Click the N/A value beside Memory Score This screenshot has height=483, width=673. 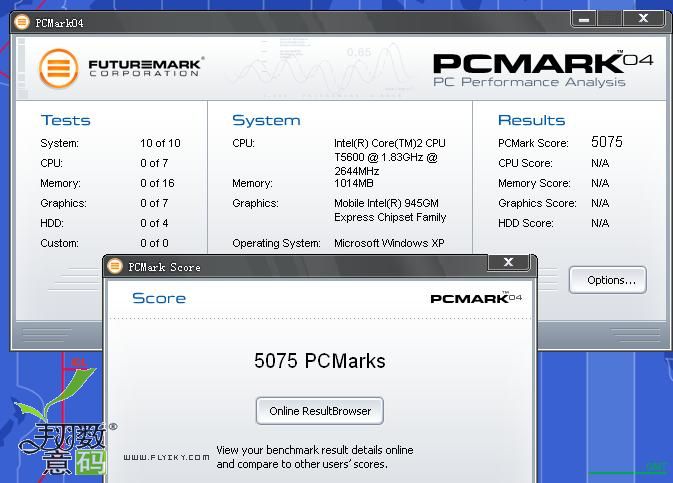(600, 183)
